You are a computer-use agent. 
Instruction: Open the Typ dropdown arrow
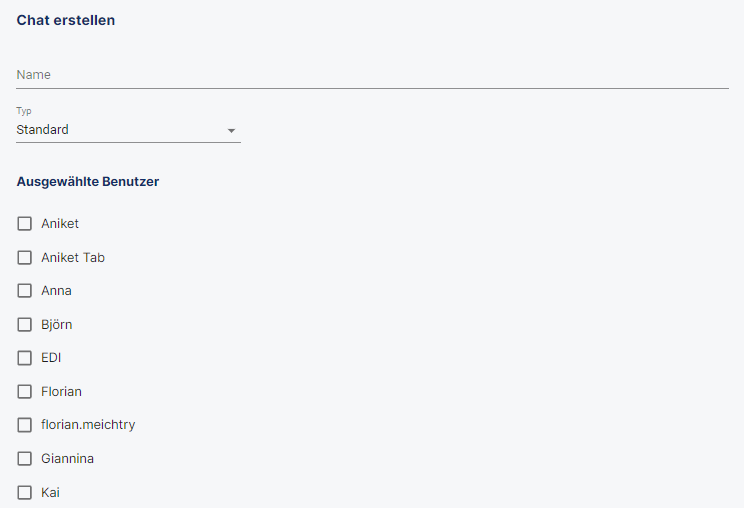tap(231, 130)
